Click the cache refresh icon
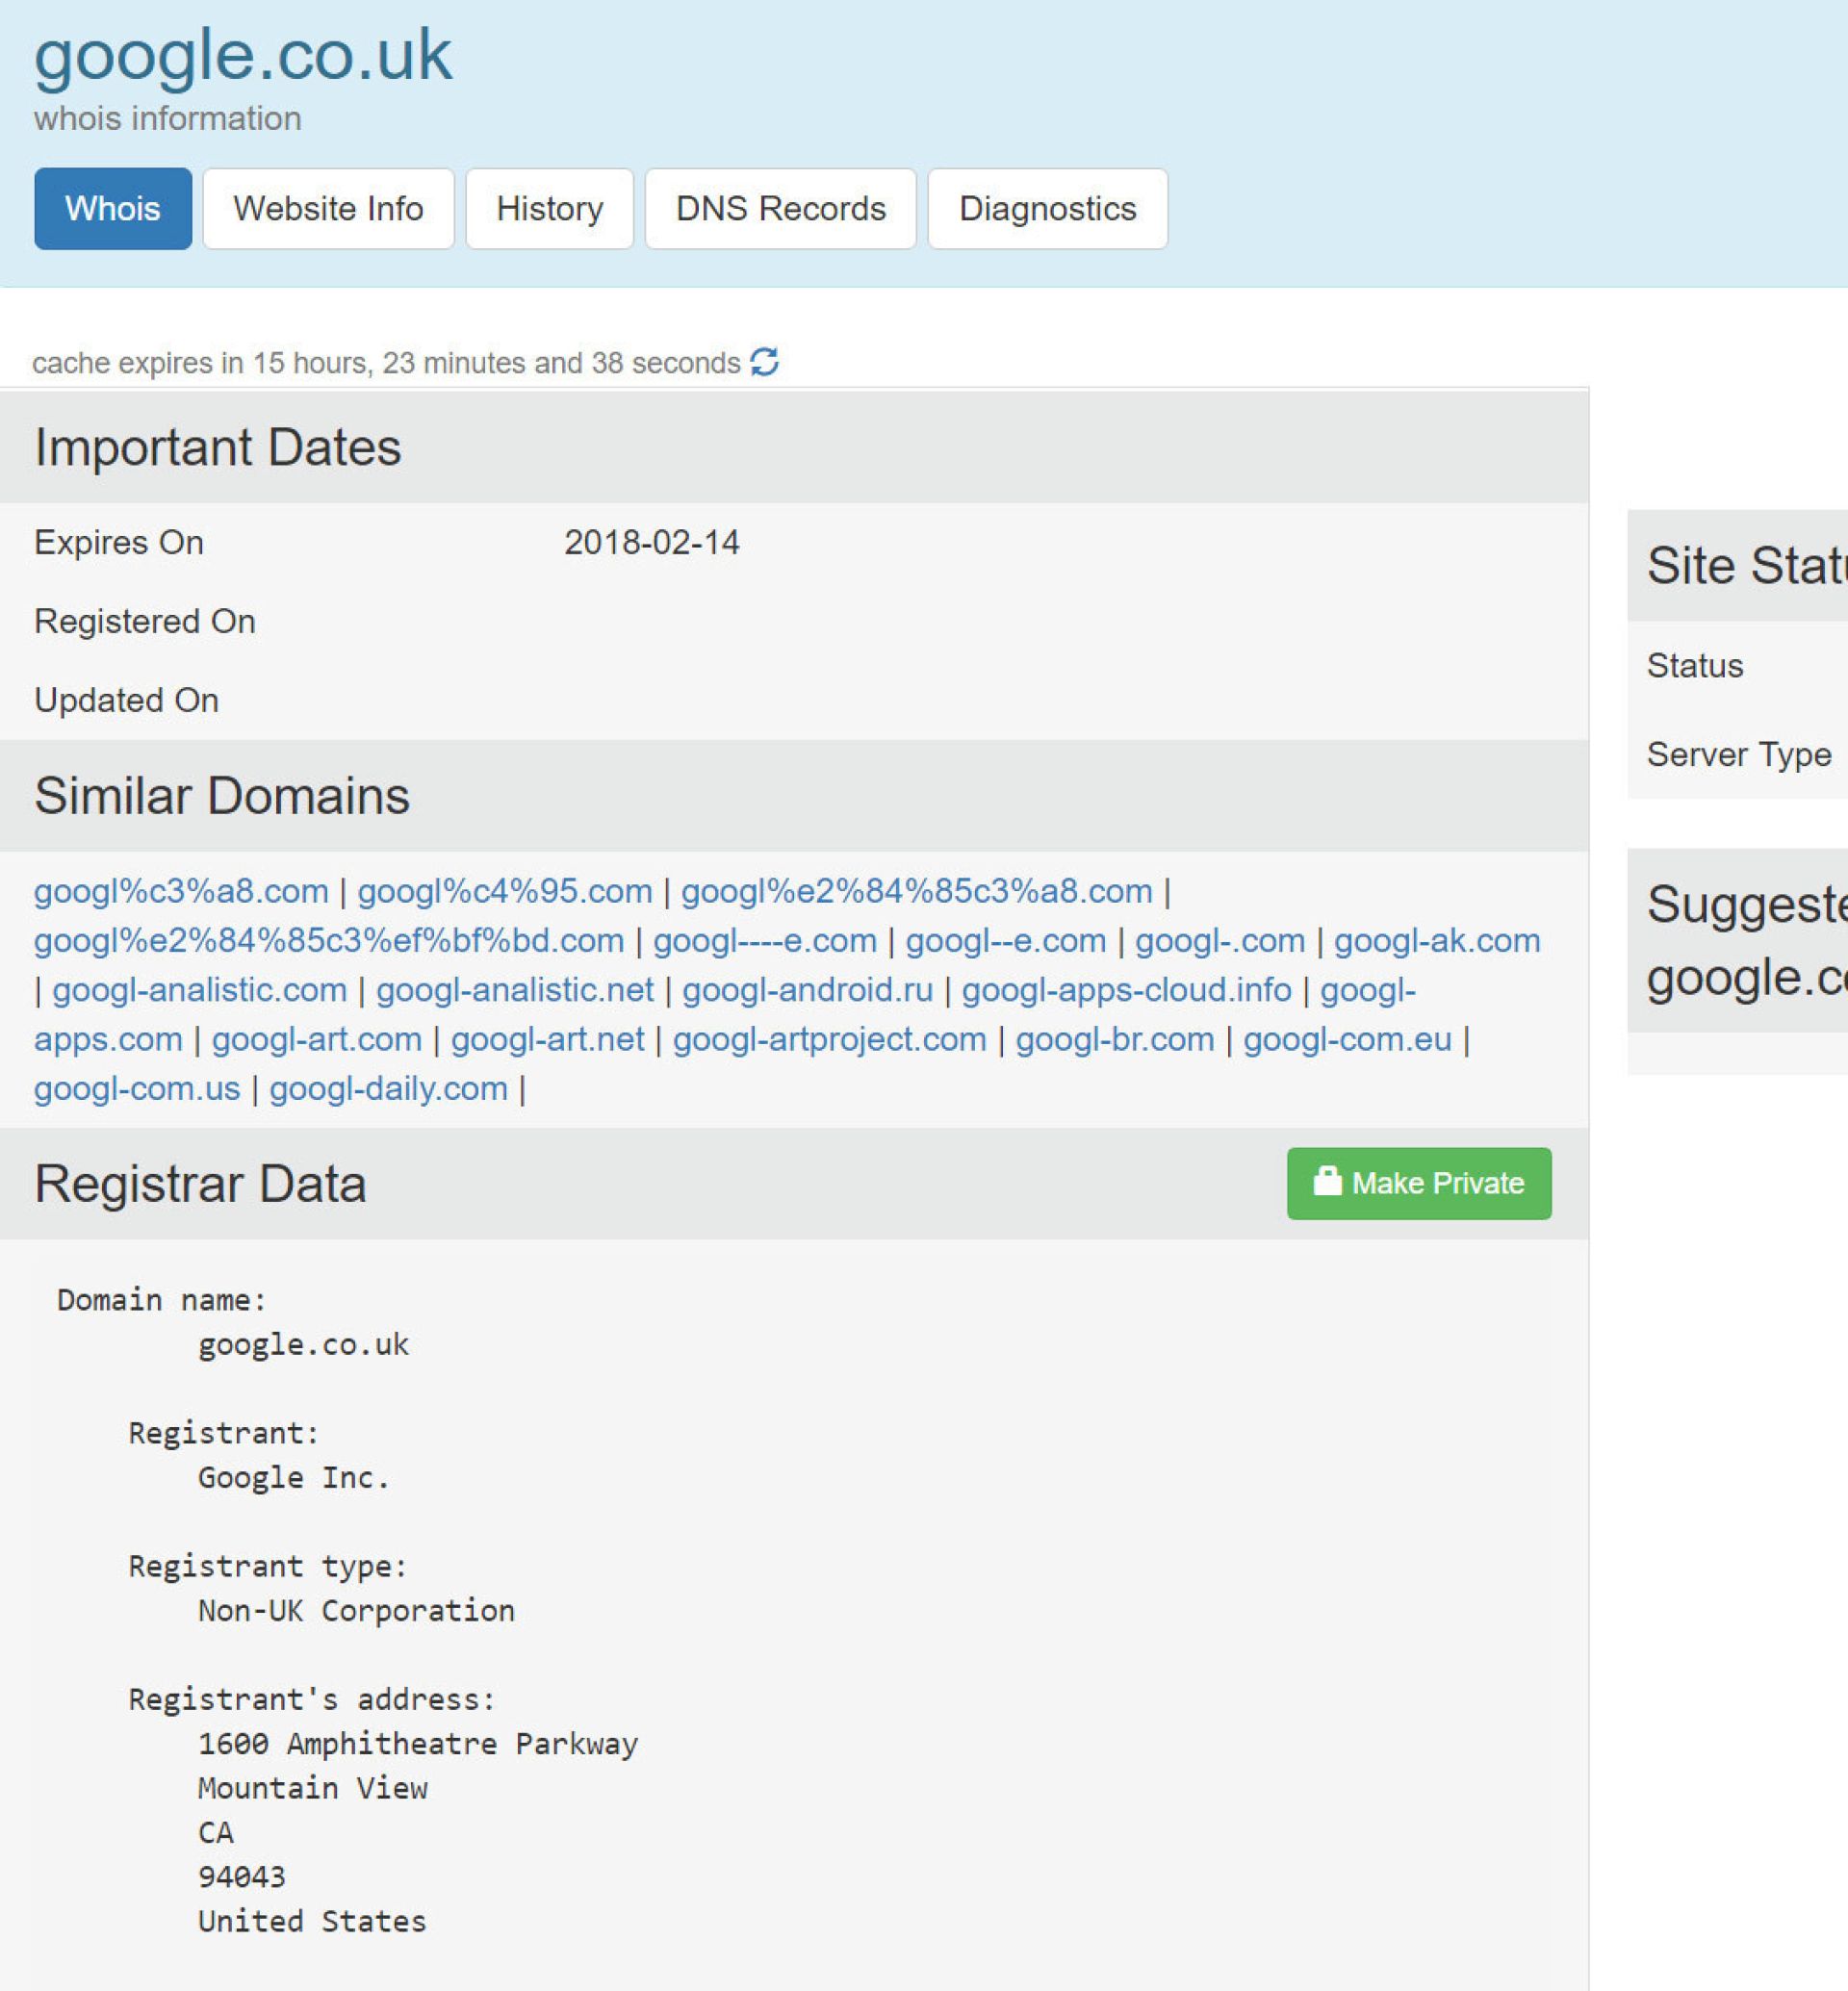 pos(764,361)
